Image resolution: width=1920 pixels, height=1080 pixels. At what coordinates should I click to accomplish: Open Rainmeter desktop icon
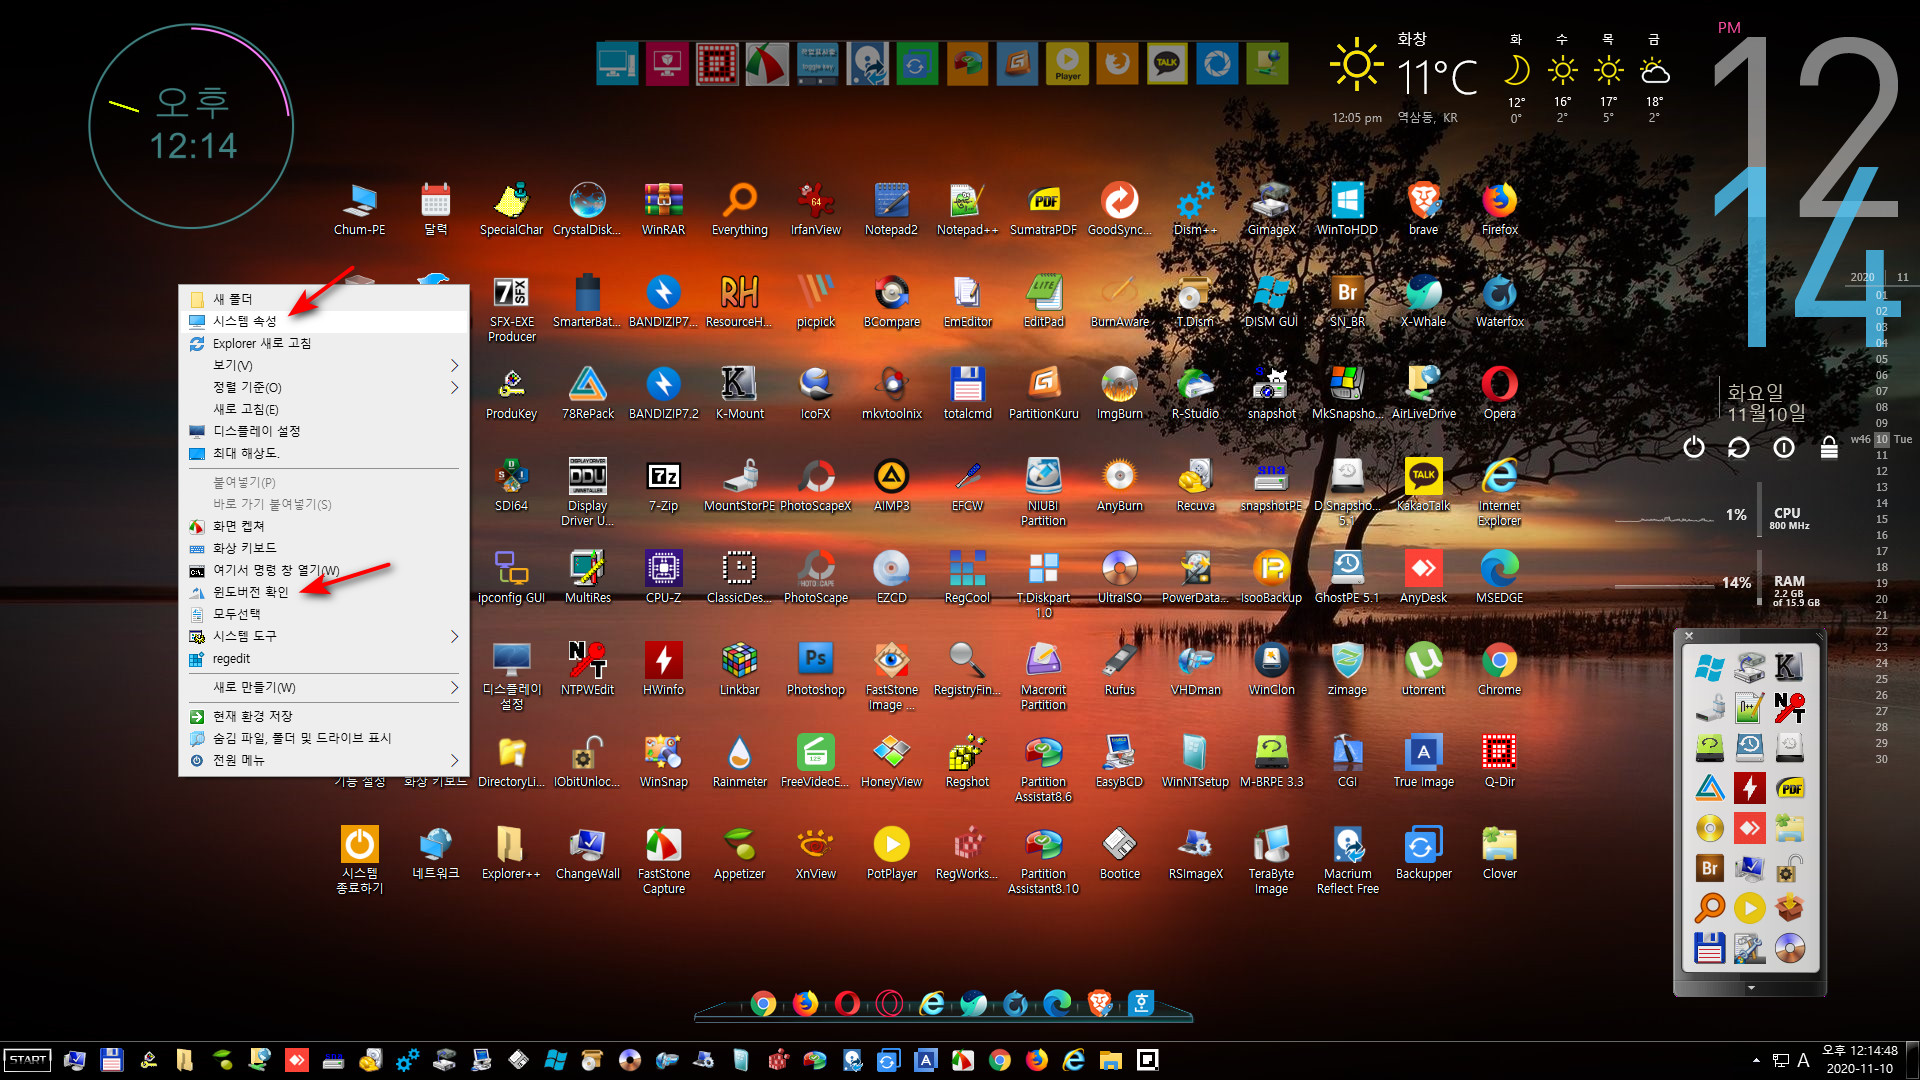tap(739, 761)
